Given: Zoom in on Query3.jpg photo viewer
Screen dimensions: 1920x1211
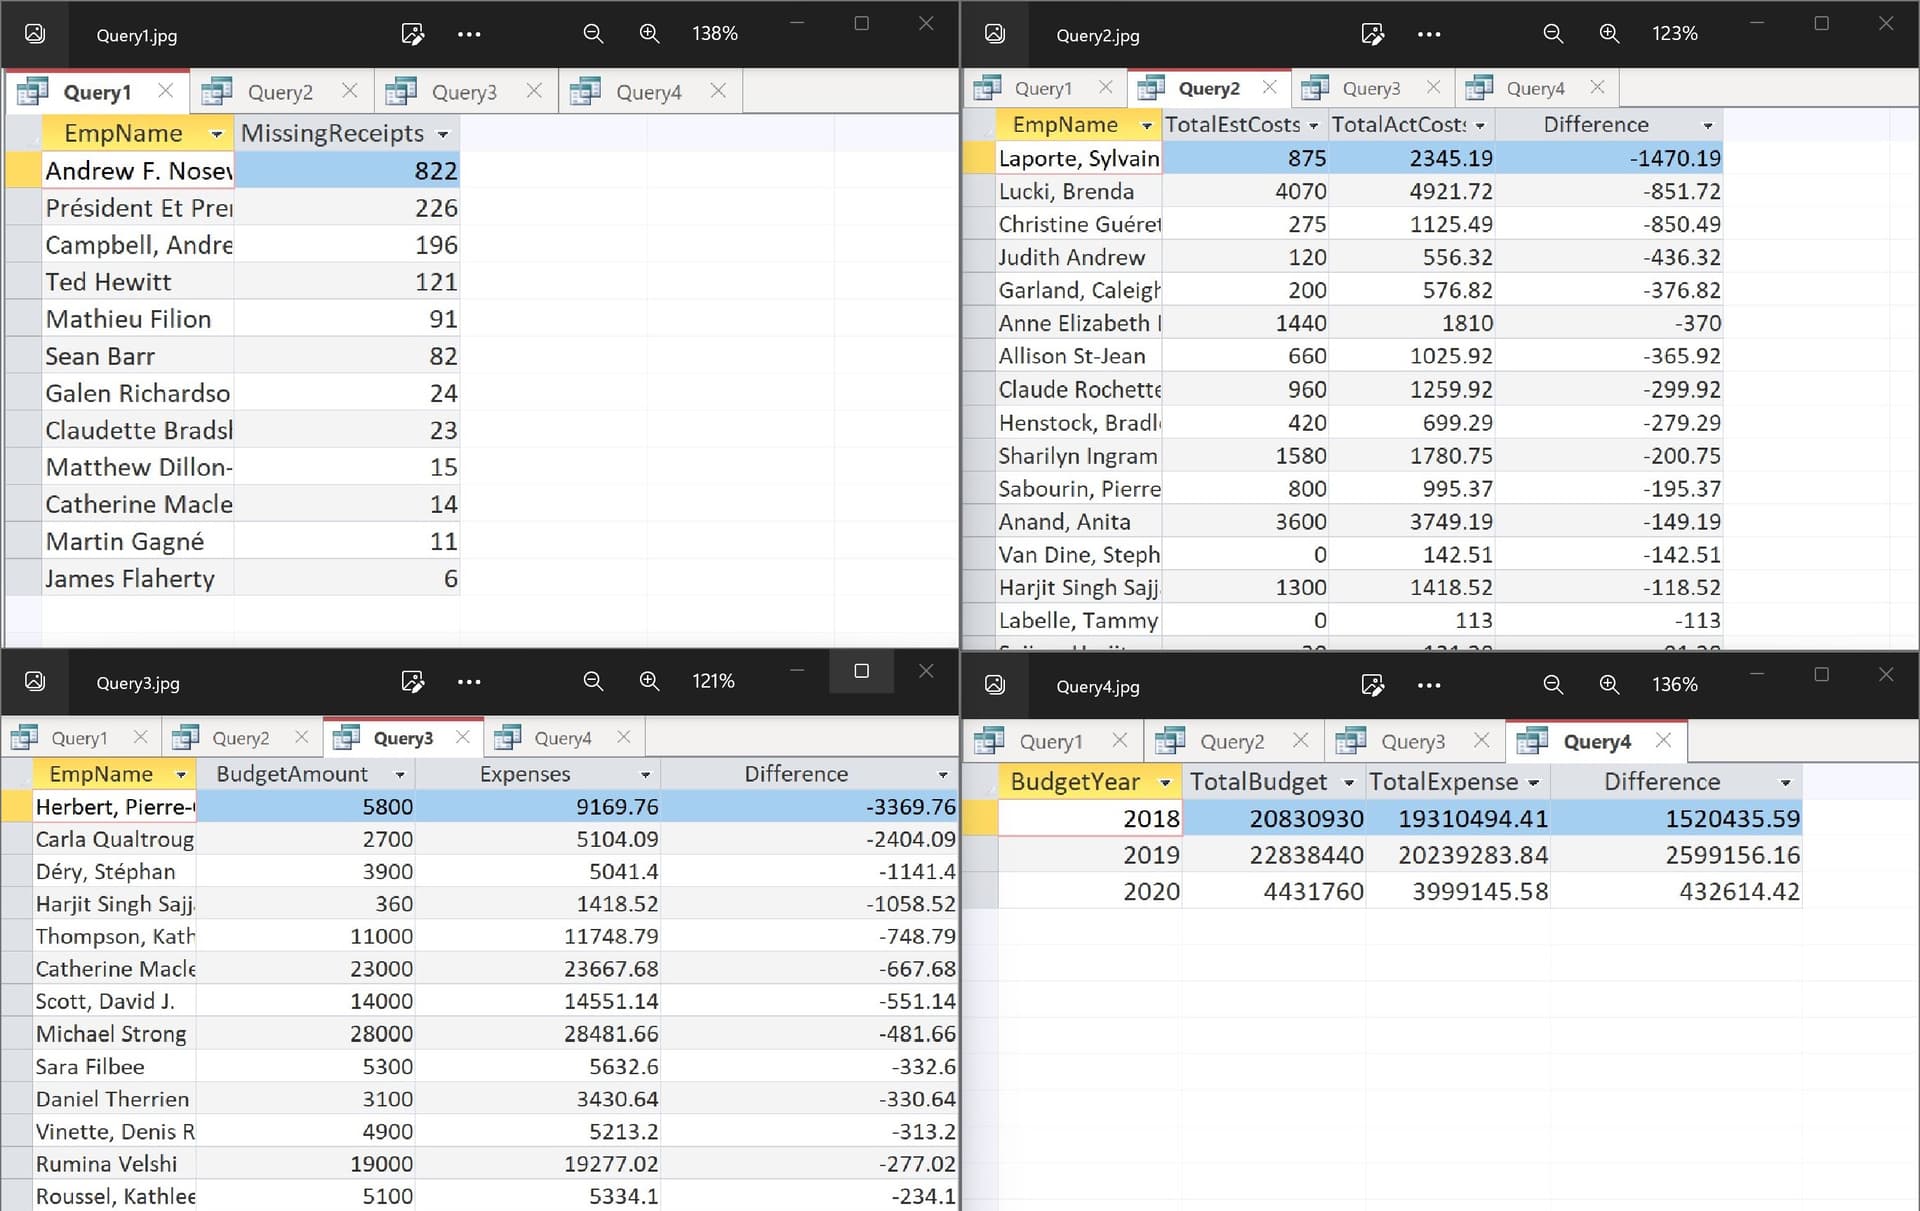Looking at the screenshot, I should [649, 682].
